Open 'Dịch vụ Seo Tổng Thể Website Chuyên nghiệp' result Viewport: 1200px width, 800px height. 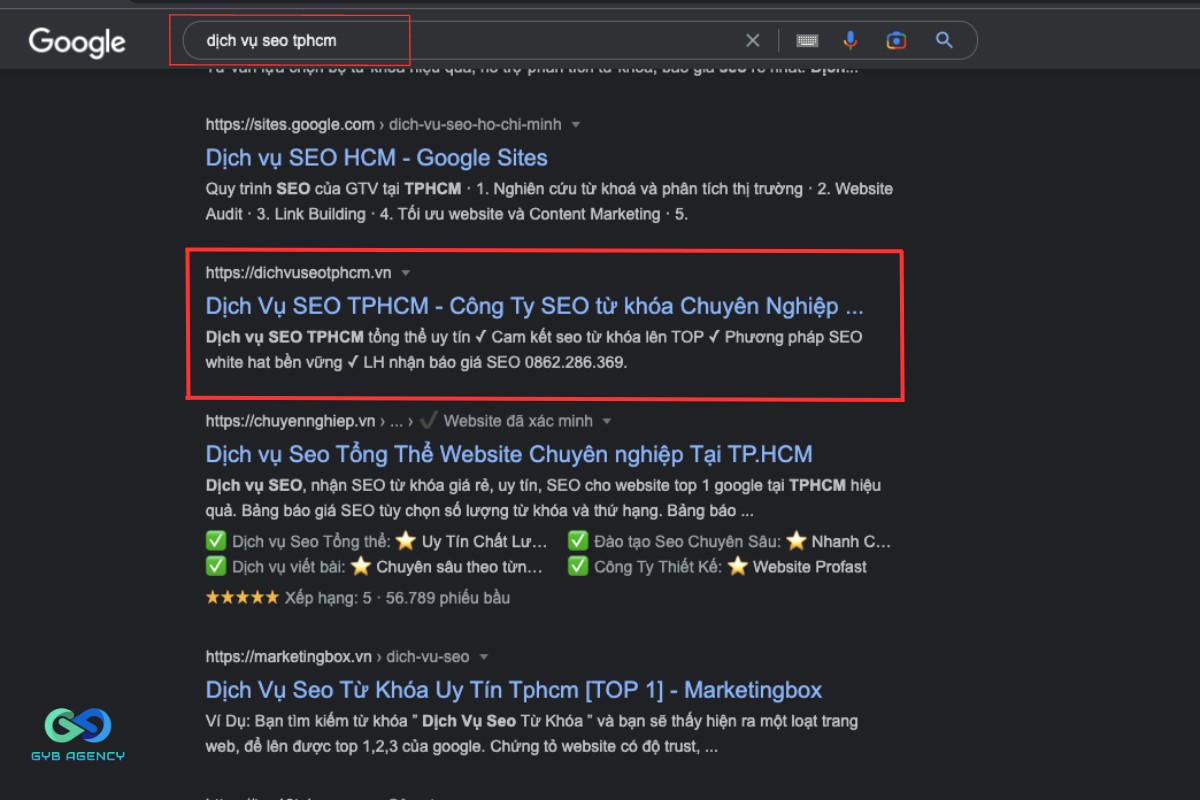coord(509,454)
